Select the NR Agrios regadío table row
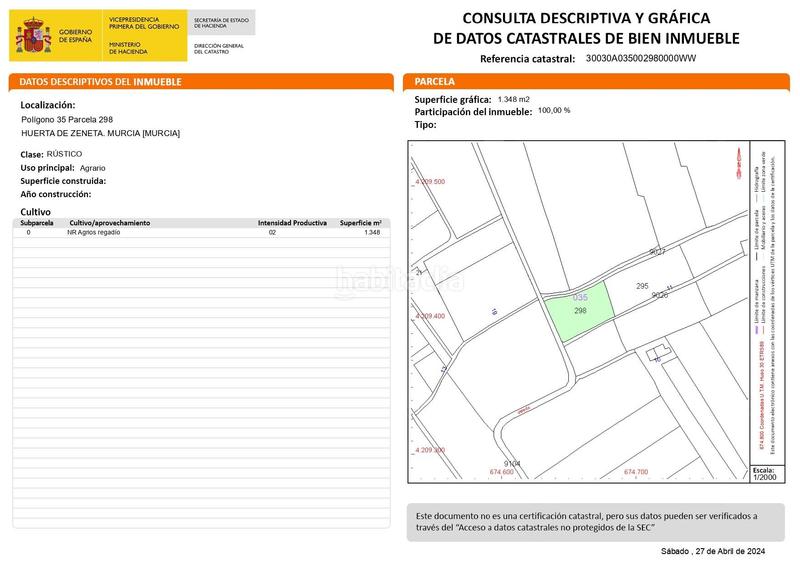The height and width of the screenshot is (565, 800). click(200, 232)
